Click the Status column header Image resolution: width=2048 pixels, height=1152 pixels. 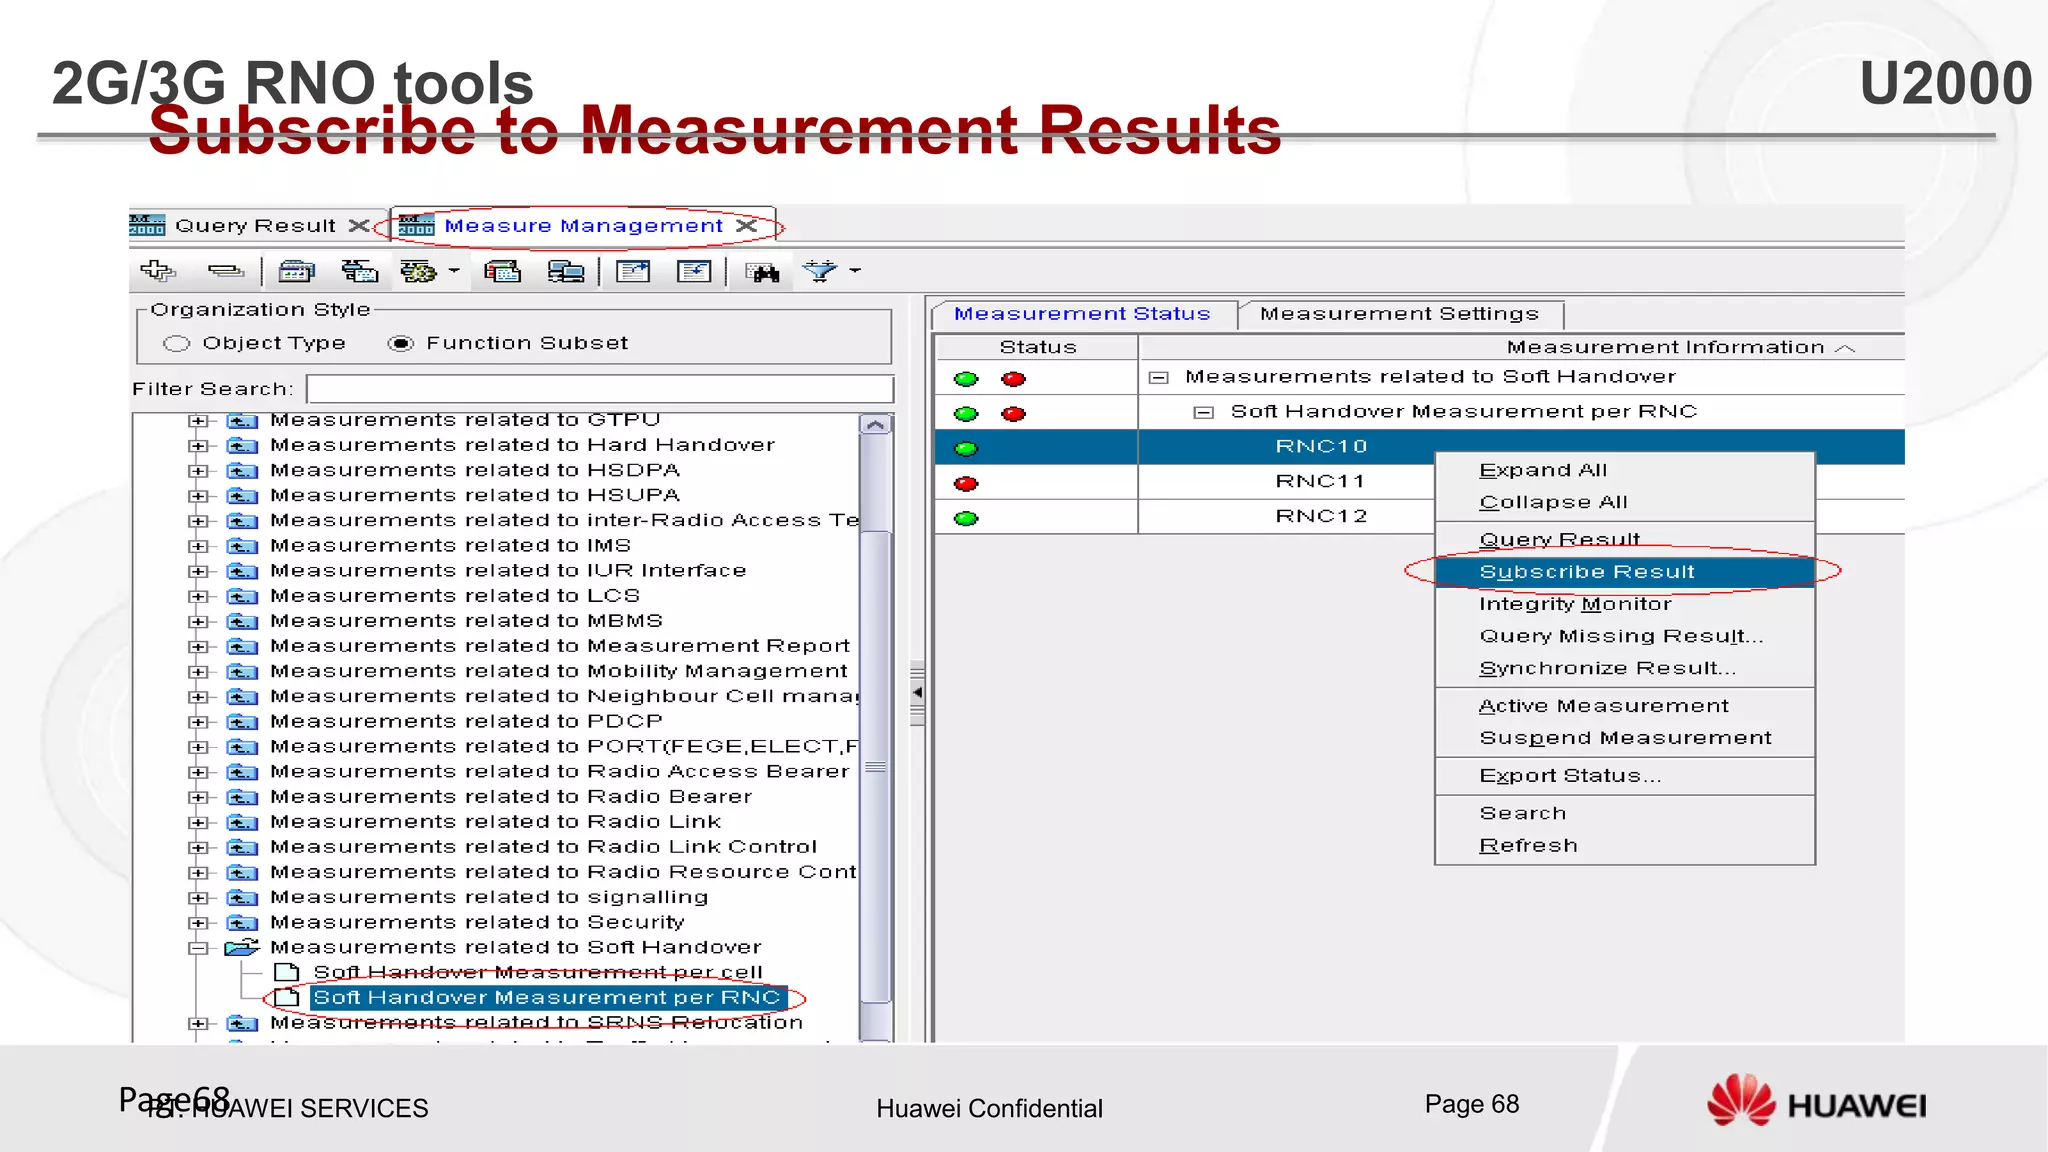click(1037, 347)
